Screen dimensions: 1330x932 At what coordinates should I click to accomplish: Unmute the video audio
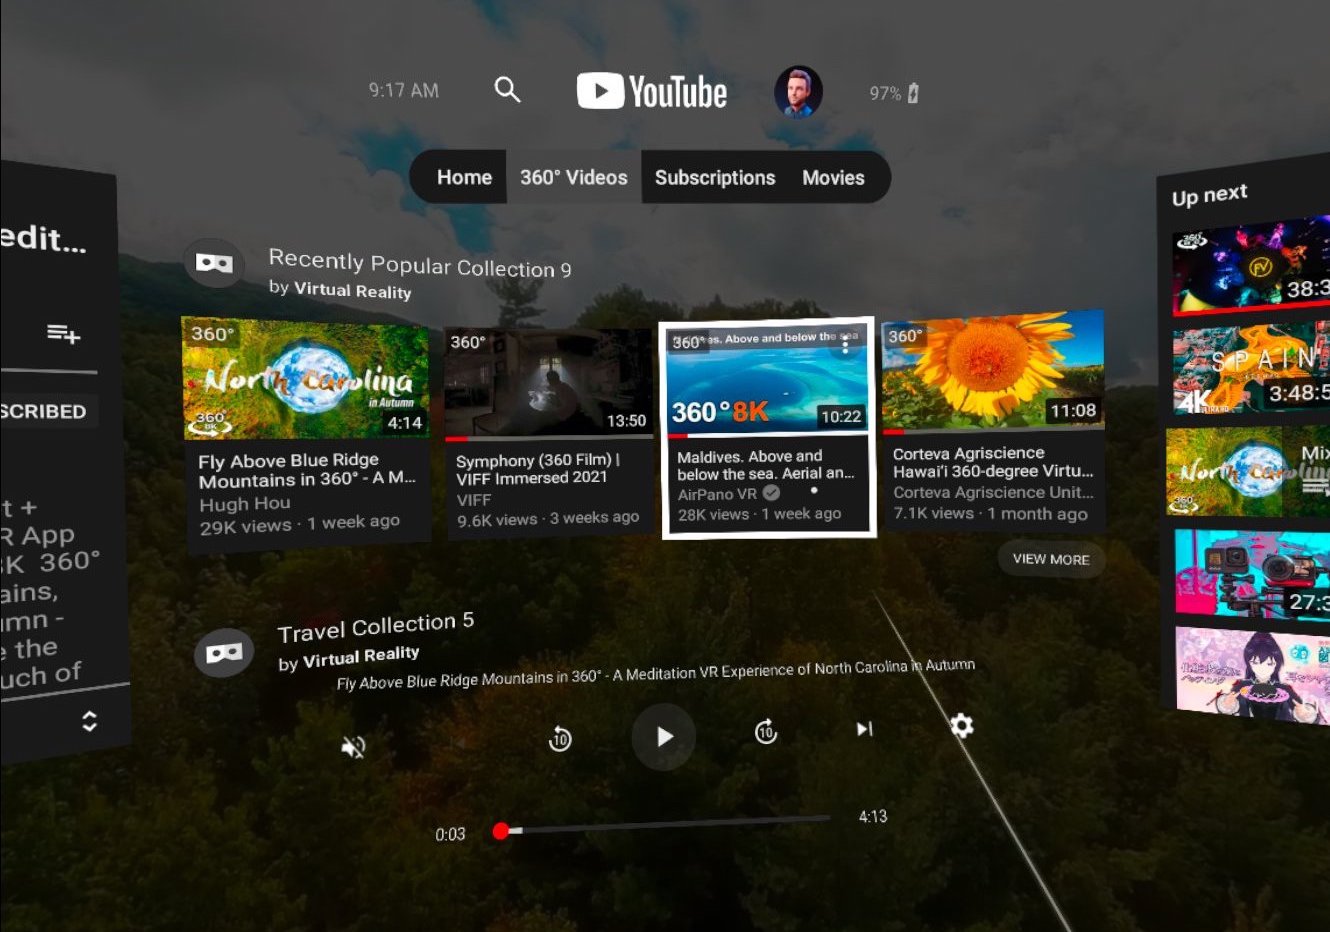coord(353,746)
